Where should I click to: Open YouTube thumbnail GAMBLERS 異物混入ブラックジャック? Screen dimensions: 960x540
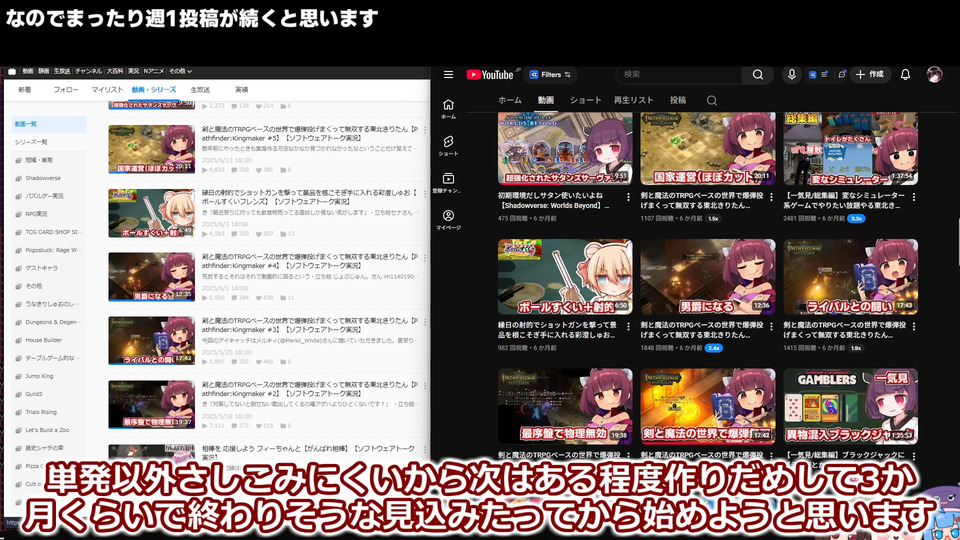point(850,407)
